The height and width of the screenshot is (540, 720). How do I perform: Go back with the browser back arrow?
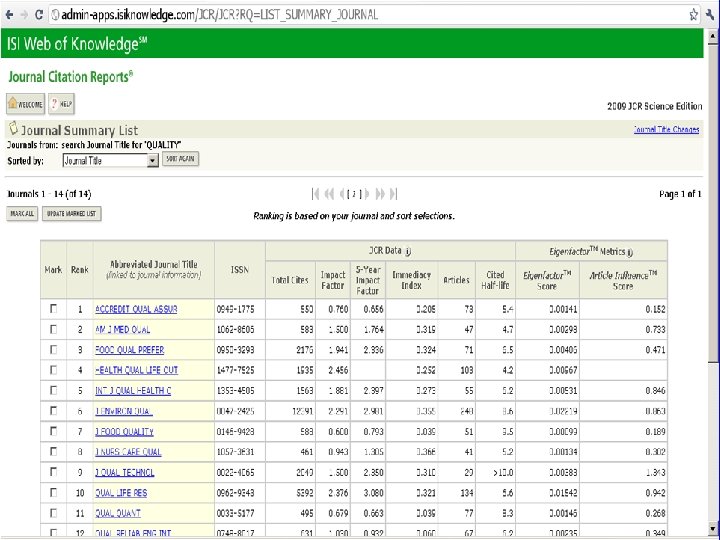tap(9, 15)
